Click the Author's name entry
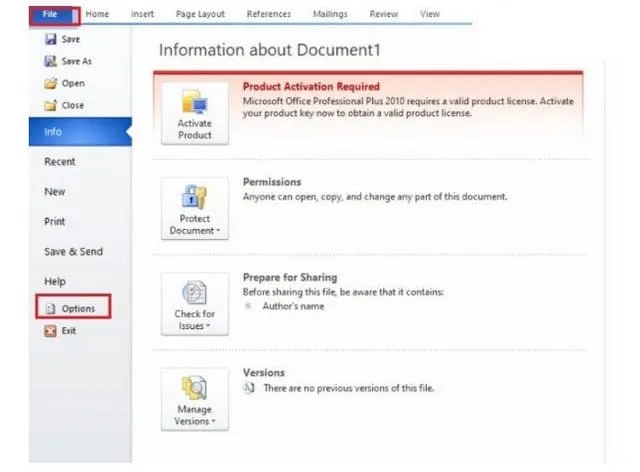 coord(293,306)
